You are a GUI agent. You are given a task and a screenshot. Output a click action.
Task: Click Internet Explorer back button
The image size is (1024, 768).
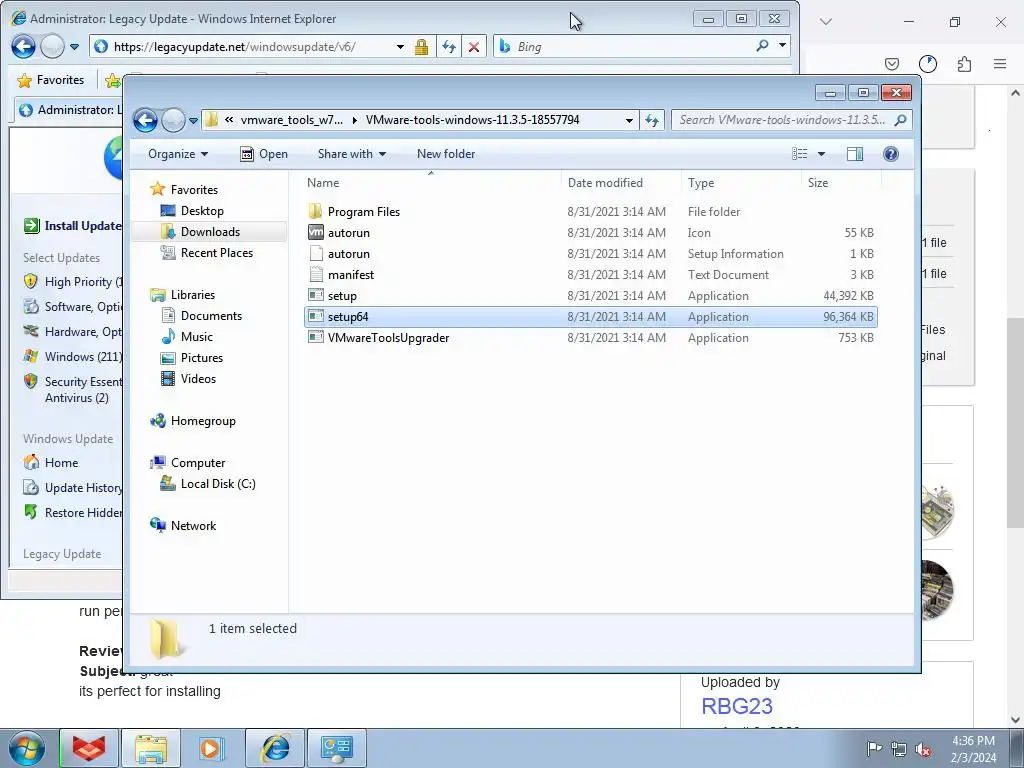(24, 46)
